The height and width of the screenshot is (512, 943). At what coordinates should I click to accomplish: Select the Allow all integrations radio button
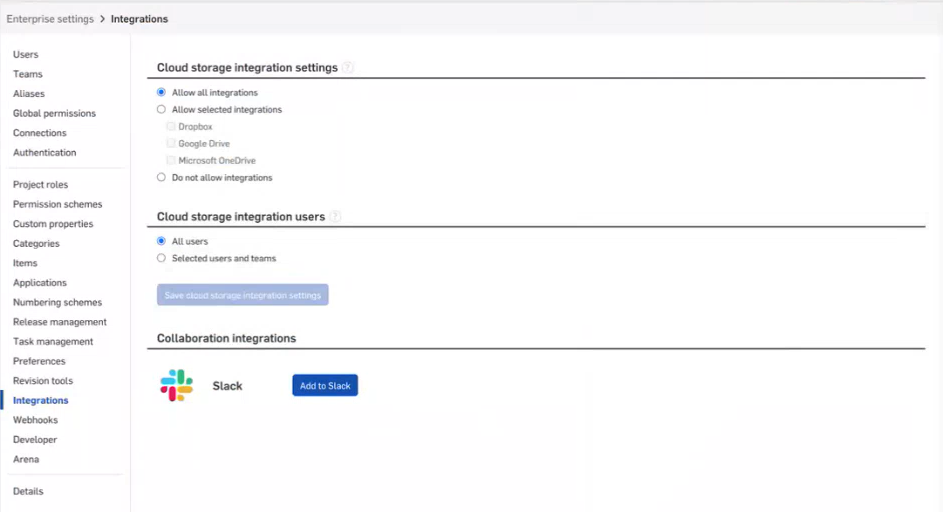[161, 92]
